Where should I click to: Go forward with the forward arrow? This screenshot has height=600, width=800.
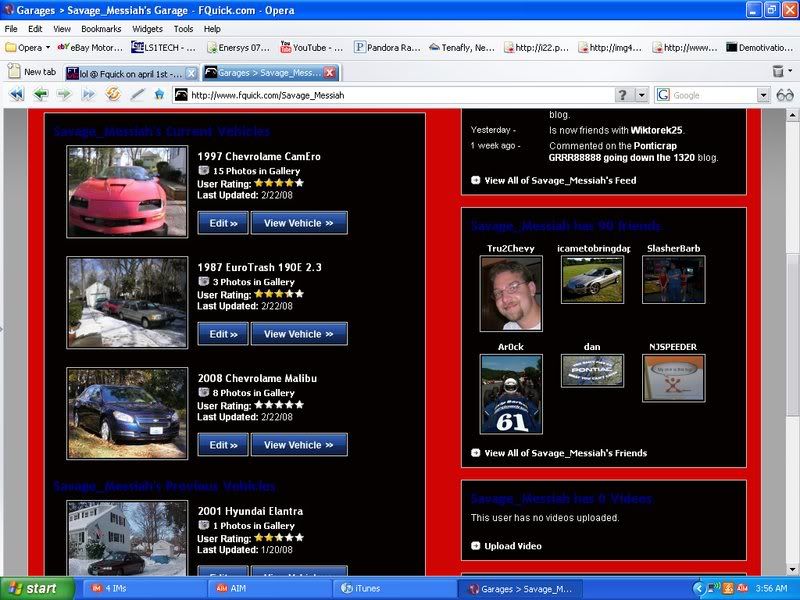64,94
